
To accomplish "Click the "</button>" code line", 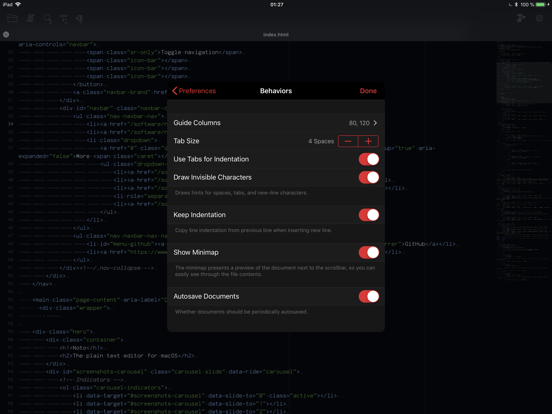I will [88, 84].
